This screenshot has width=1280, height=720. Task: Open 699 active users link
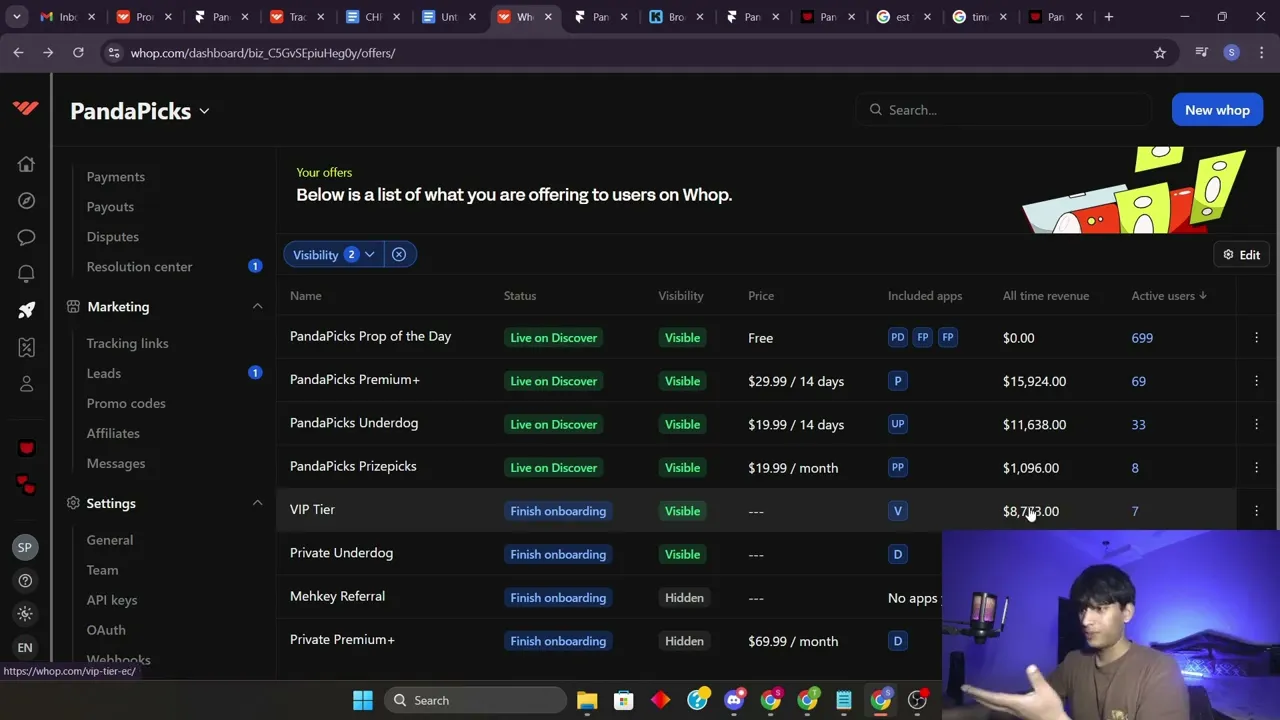coord(1142,338)
